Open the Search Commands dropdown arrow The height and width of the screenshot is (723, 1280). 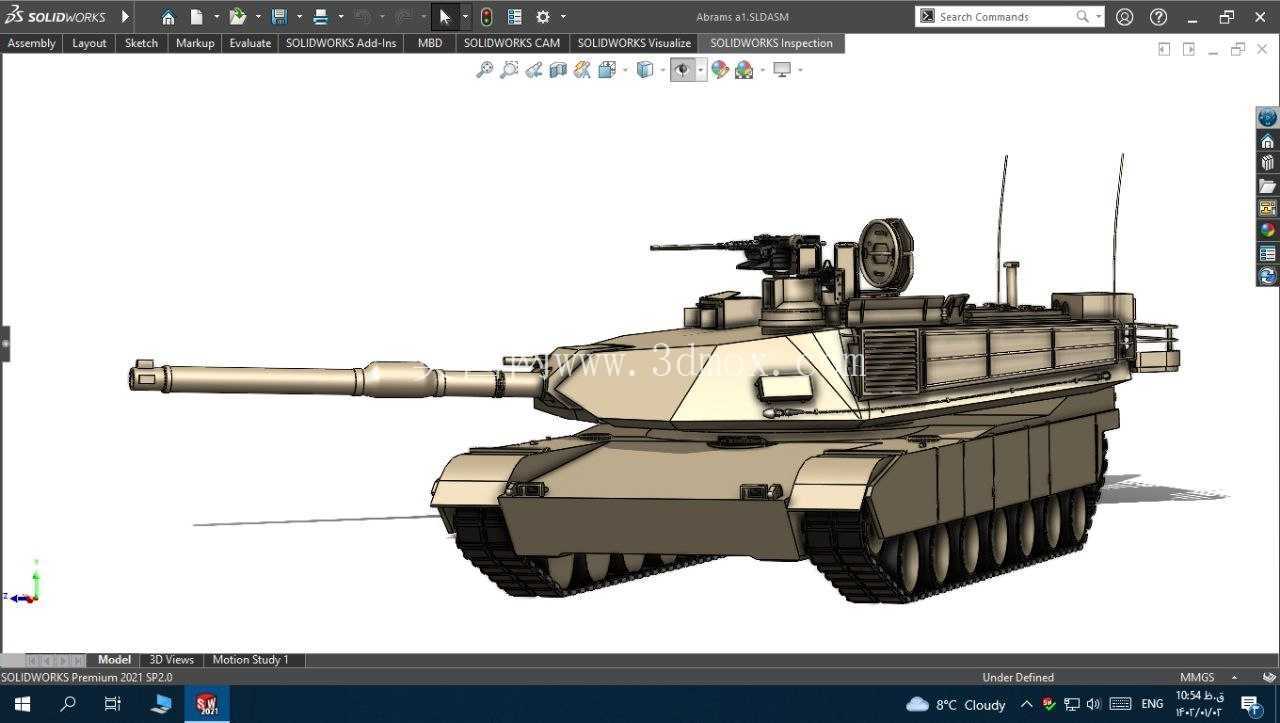[1098, 17]
